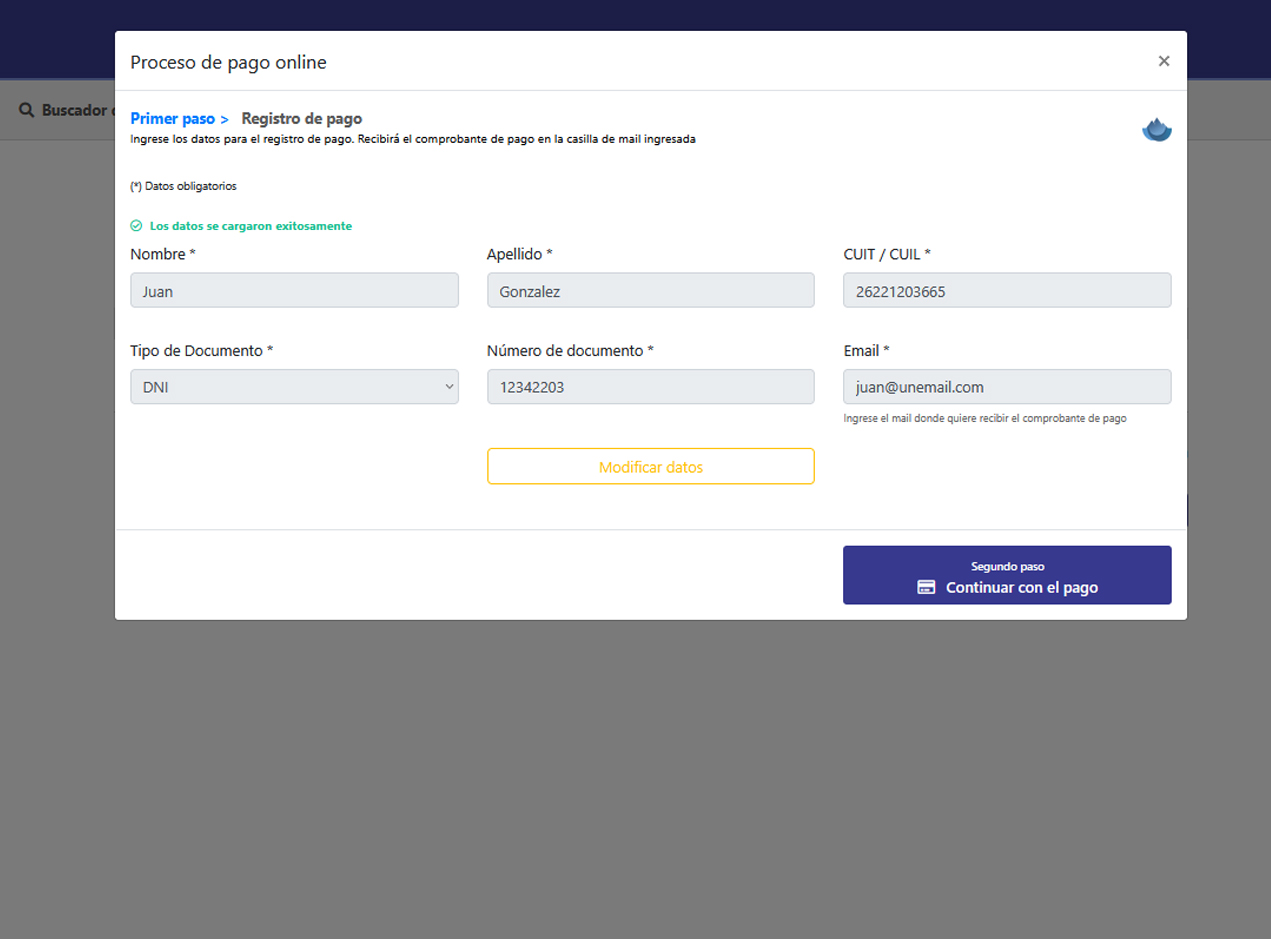Image resolution: width=1271 pixels, height=939 pixels.
Task: Click the blue lotus logo icon
Action: 1156,130
